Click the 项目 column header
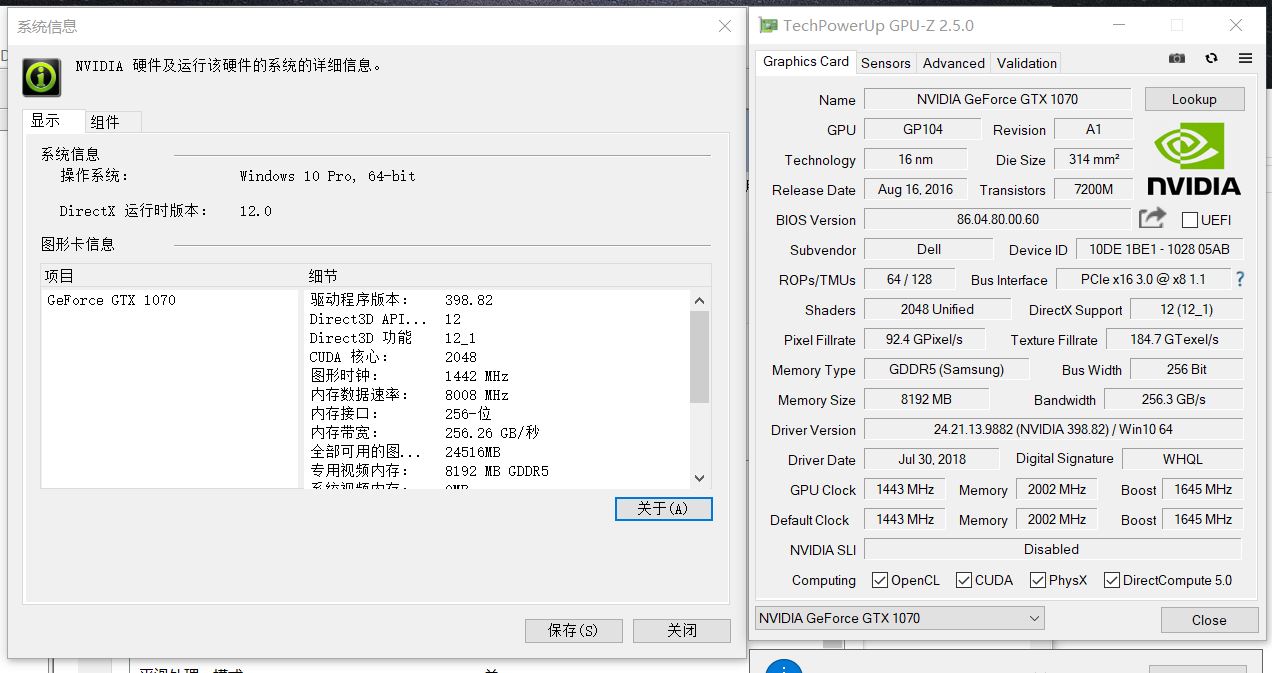This screenshot has height=673, width=1272. click(x=171, y=276)
